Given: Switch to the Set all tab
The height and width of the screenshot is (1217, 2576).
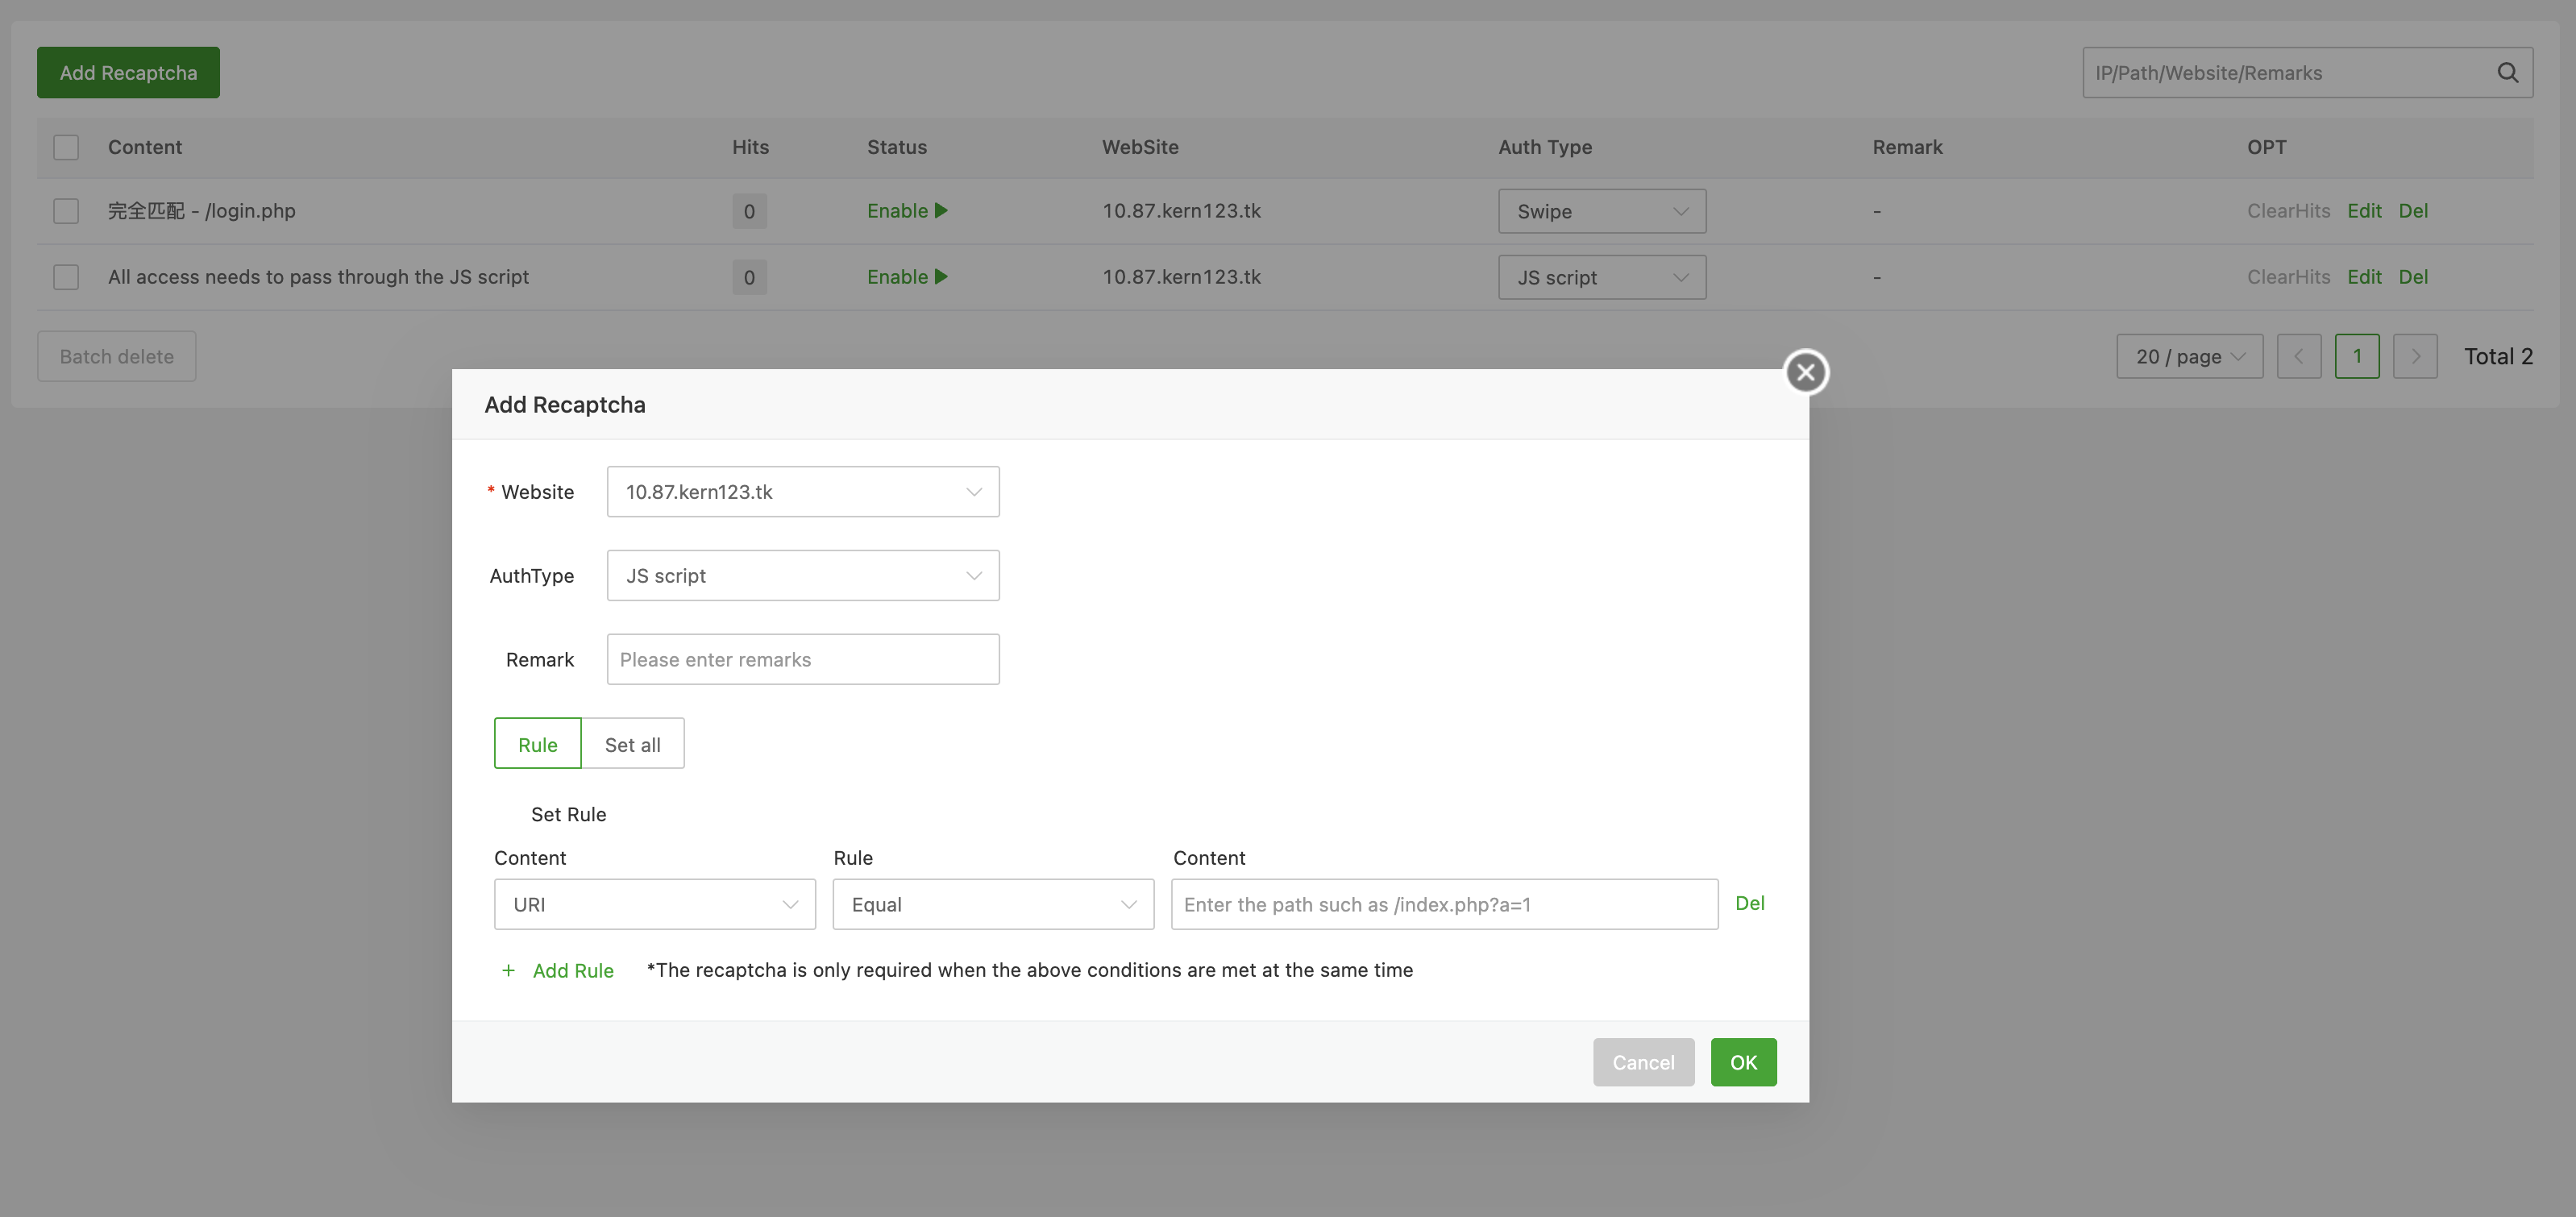Looking at the screenshot, I should coord(632,744).
